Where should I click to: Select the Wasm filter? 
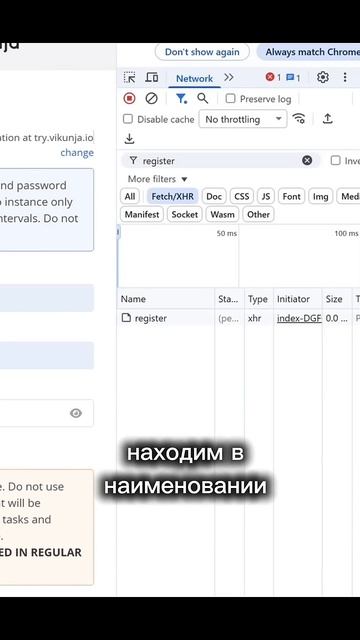(x=222, y=214)
